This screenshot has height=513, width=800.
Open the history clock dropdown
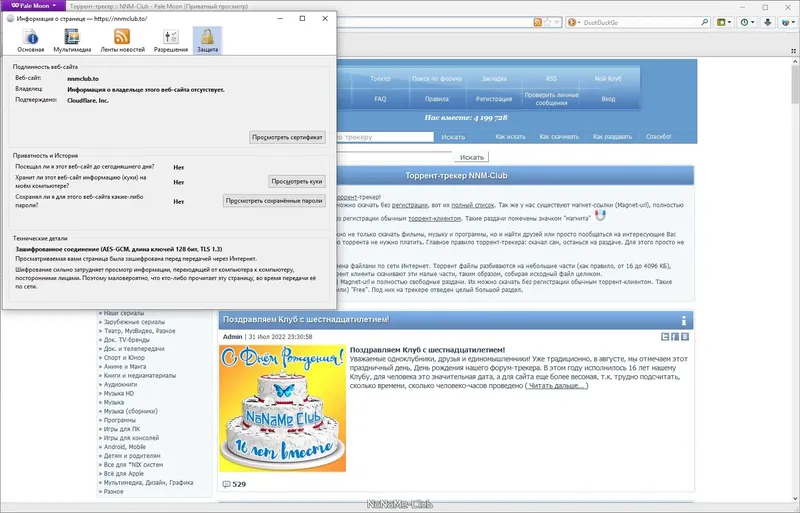point(747,22)
